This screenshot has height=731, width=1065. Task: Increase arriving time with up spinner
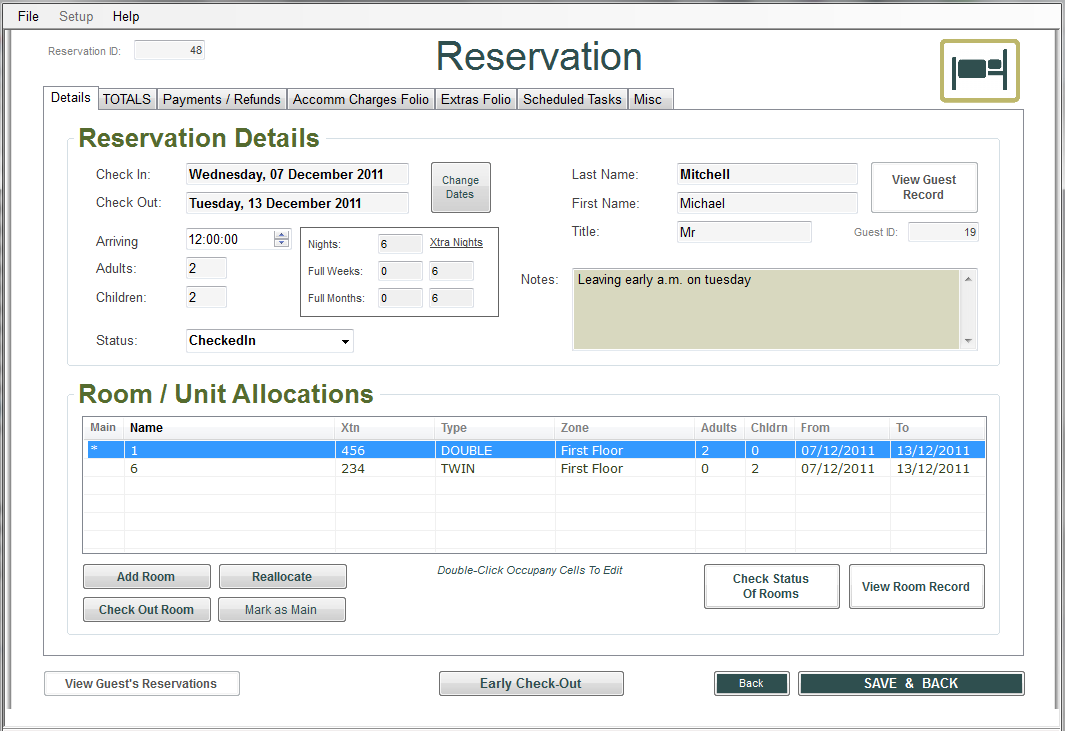282,235
